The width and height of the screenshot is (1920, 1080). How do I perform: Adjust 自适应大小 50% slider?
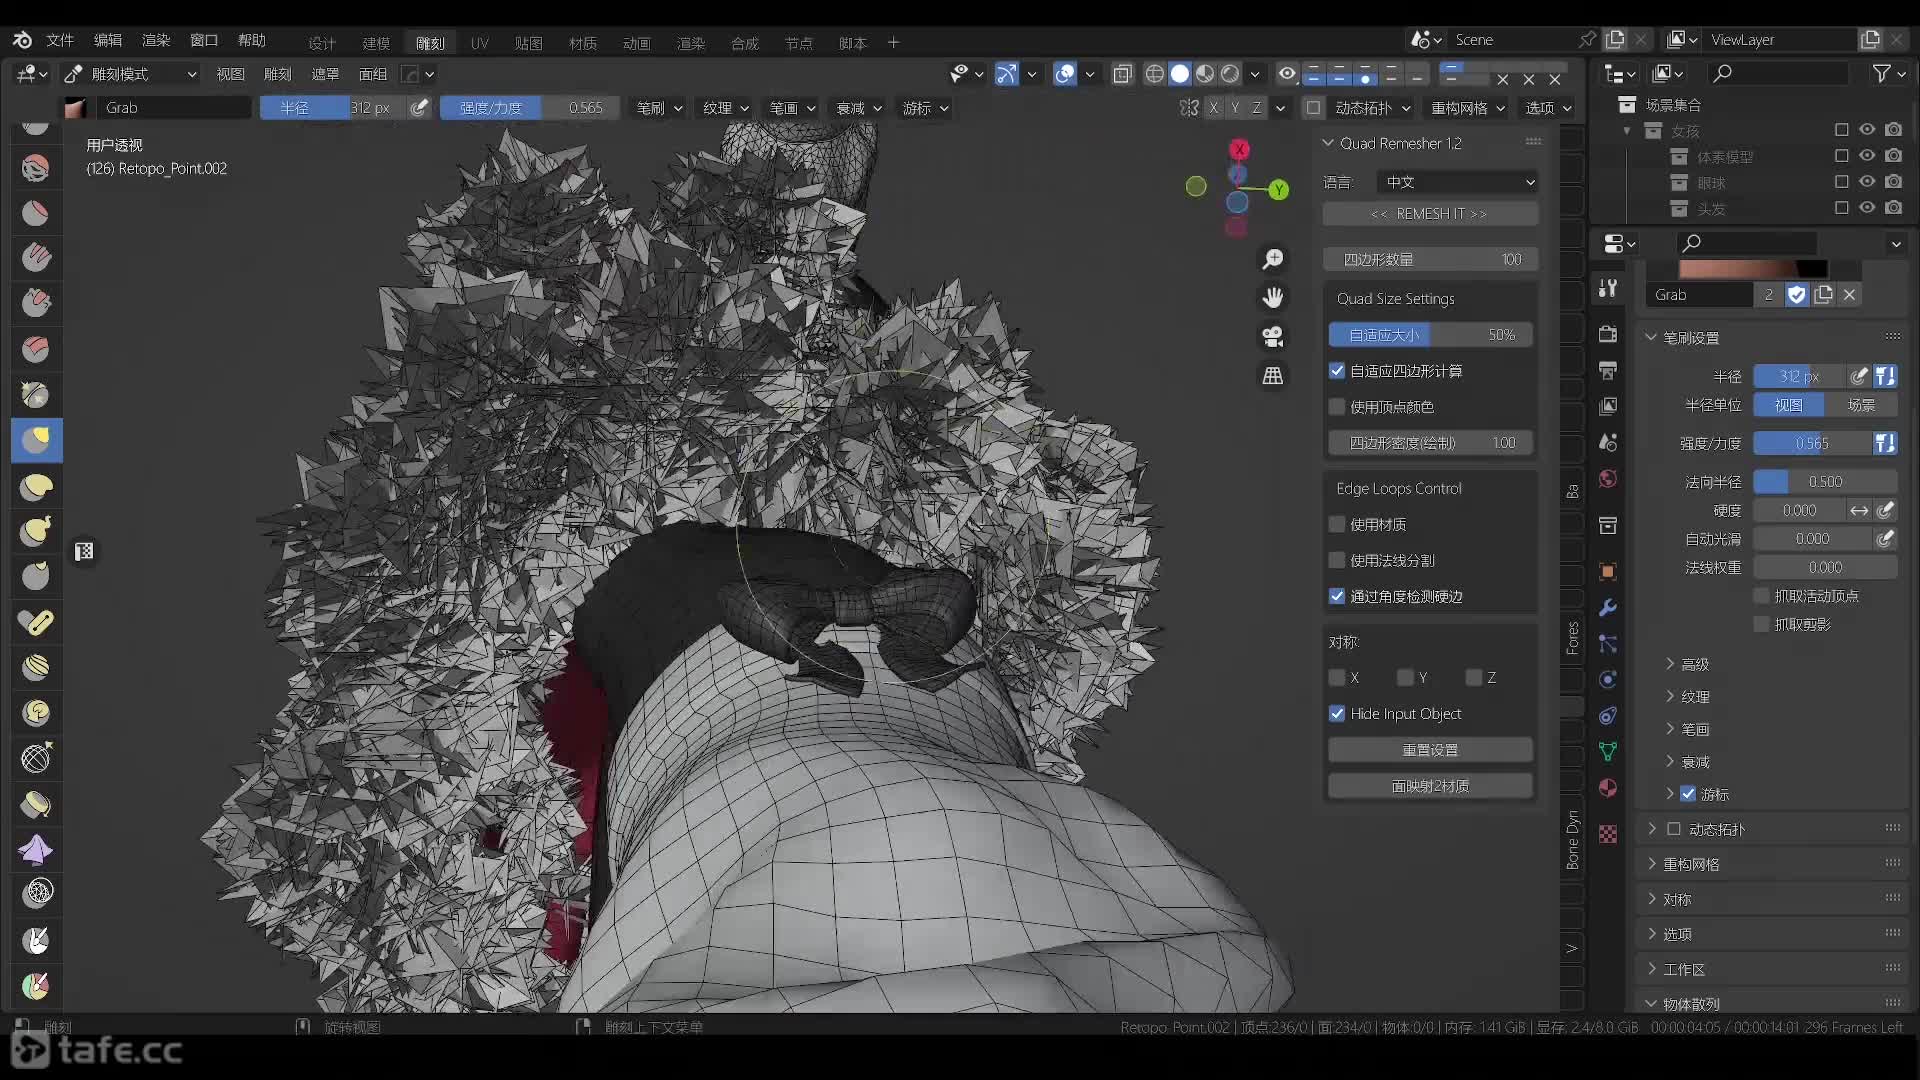coord(1430,335)
